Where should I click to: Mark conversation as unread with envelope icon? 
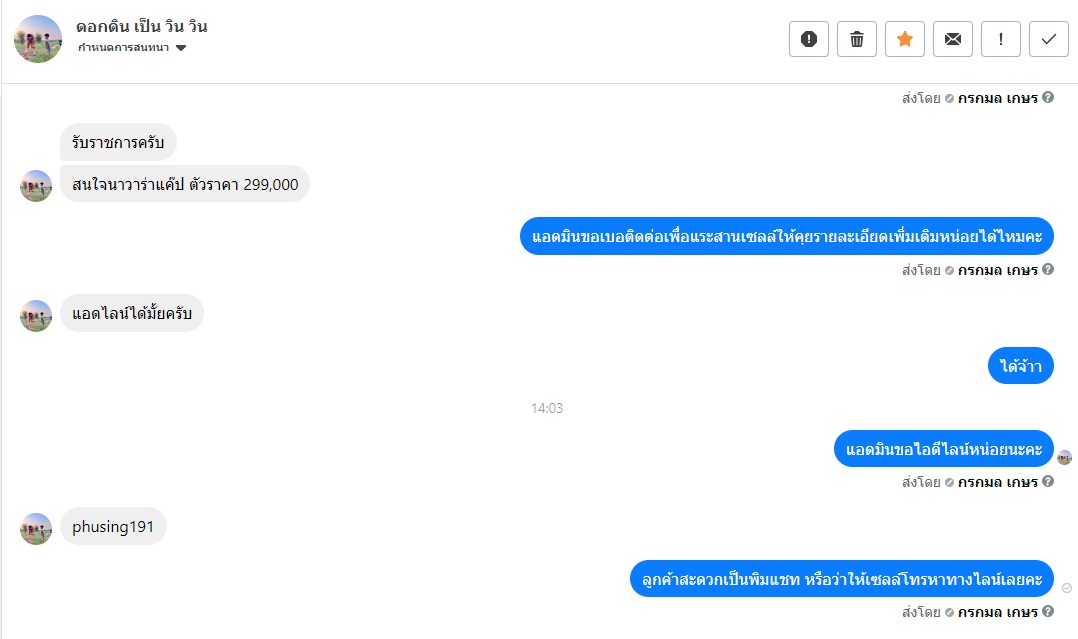click(953, 39)
